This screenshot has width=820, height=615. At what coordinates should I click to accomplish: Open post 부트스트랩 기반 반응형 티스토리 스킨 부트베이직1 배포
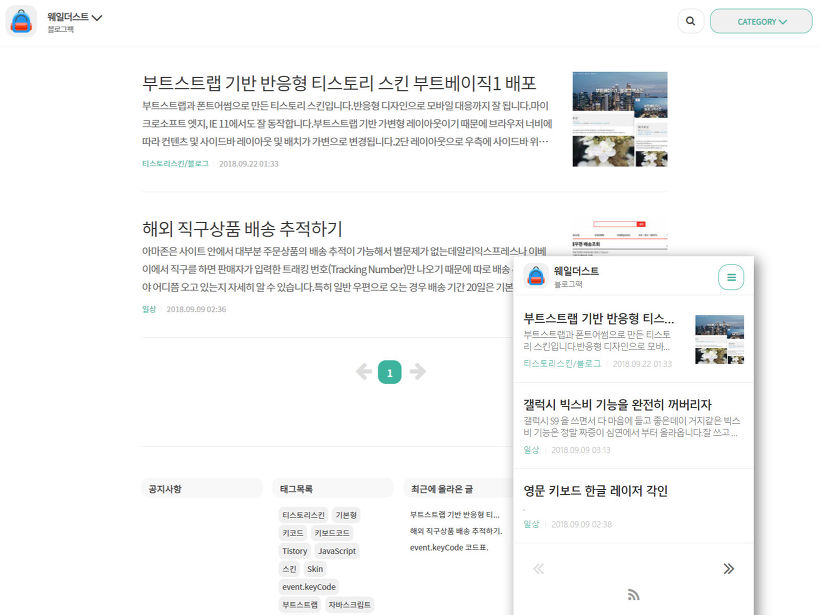click(x=339, y=83)
